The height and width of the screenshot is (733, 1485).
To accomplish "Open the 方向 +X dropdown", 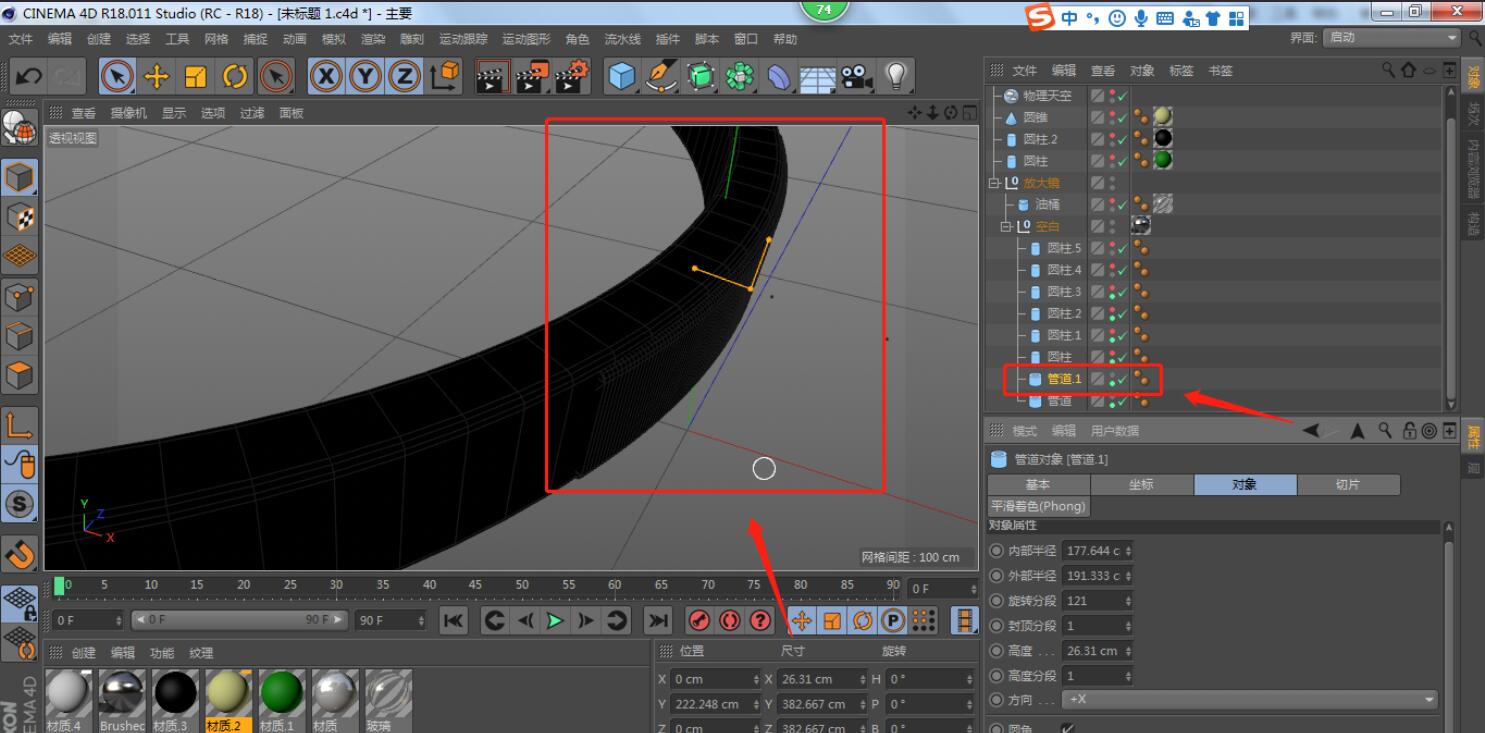I will pos(1250,700).
